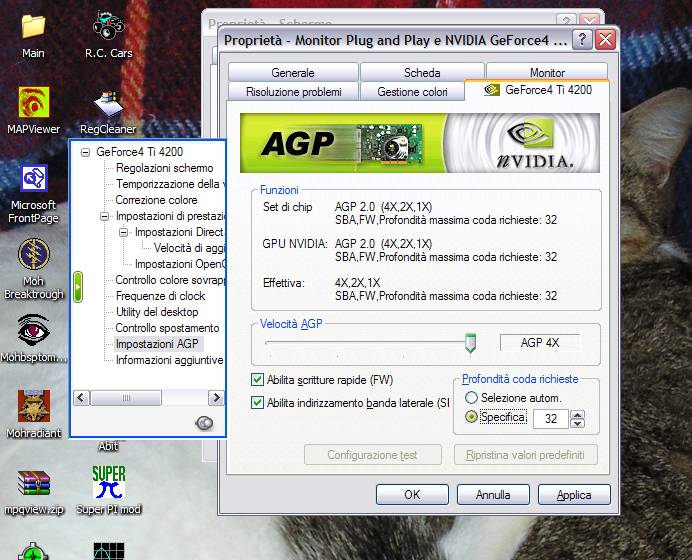Select Controllo spostamento in the tree
Viewport: 692px width, 560px height.
167,328
